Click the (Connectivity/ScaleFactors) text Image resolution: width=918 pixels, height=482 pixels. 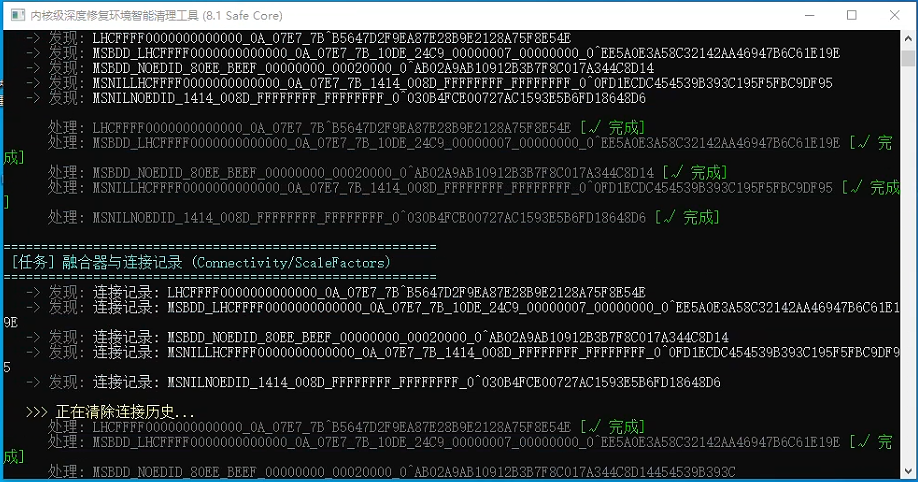(x=290, y=262)
